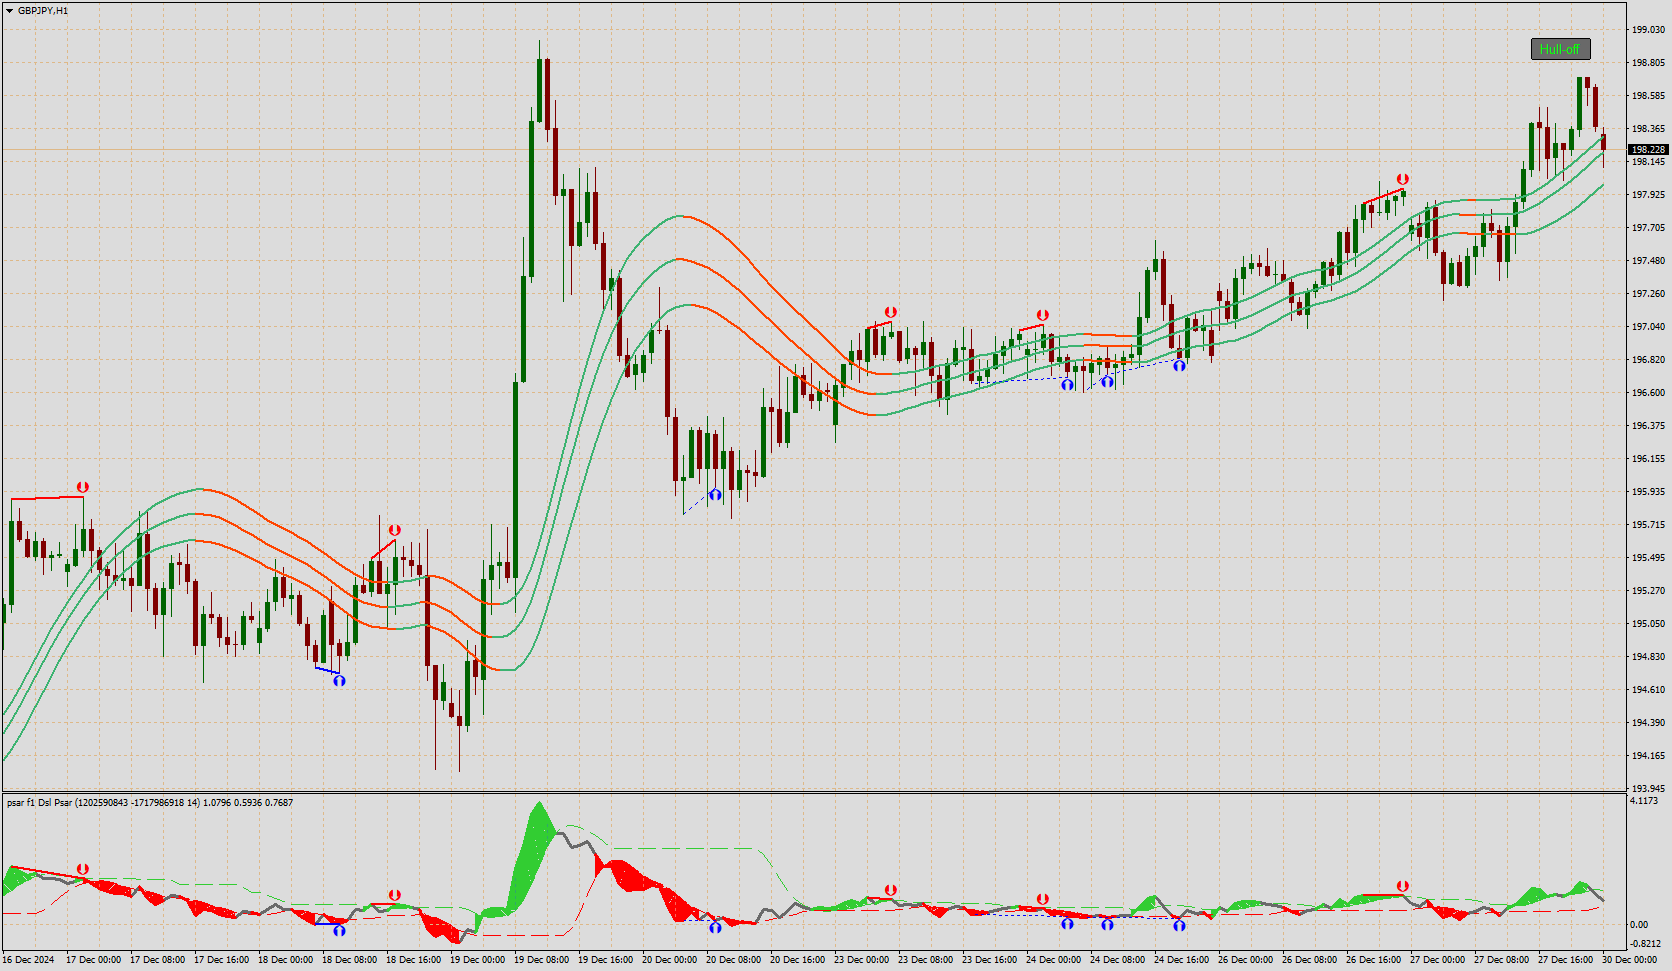1672x971 pixels.
Task: Click red sell arrow at the 27 Dec high
Action: click(1403, 179)
